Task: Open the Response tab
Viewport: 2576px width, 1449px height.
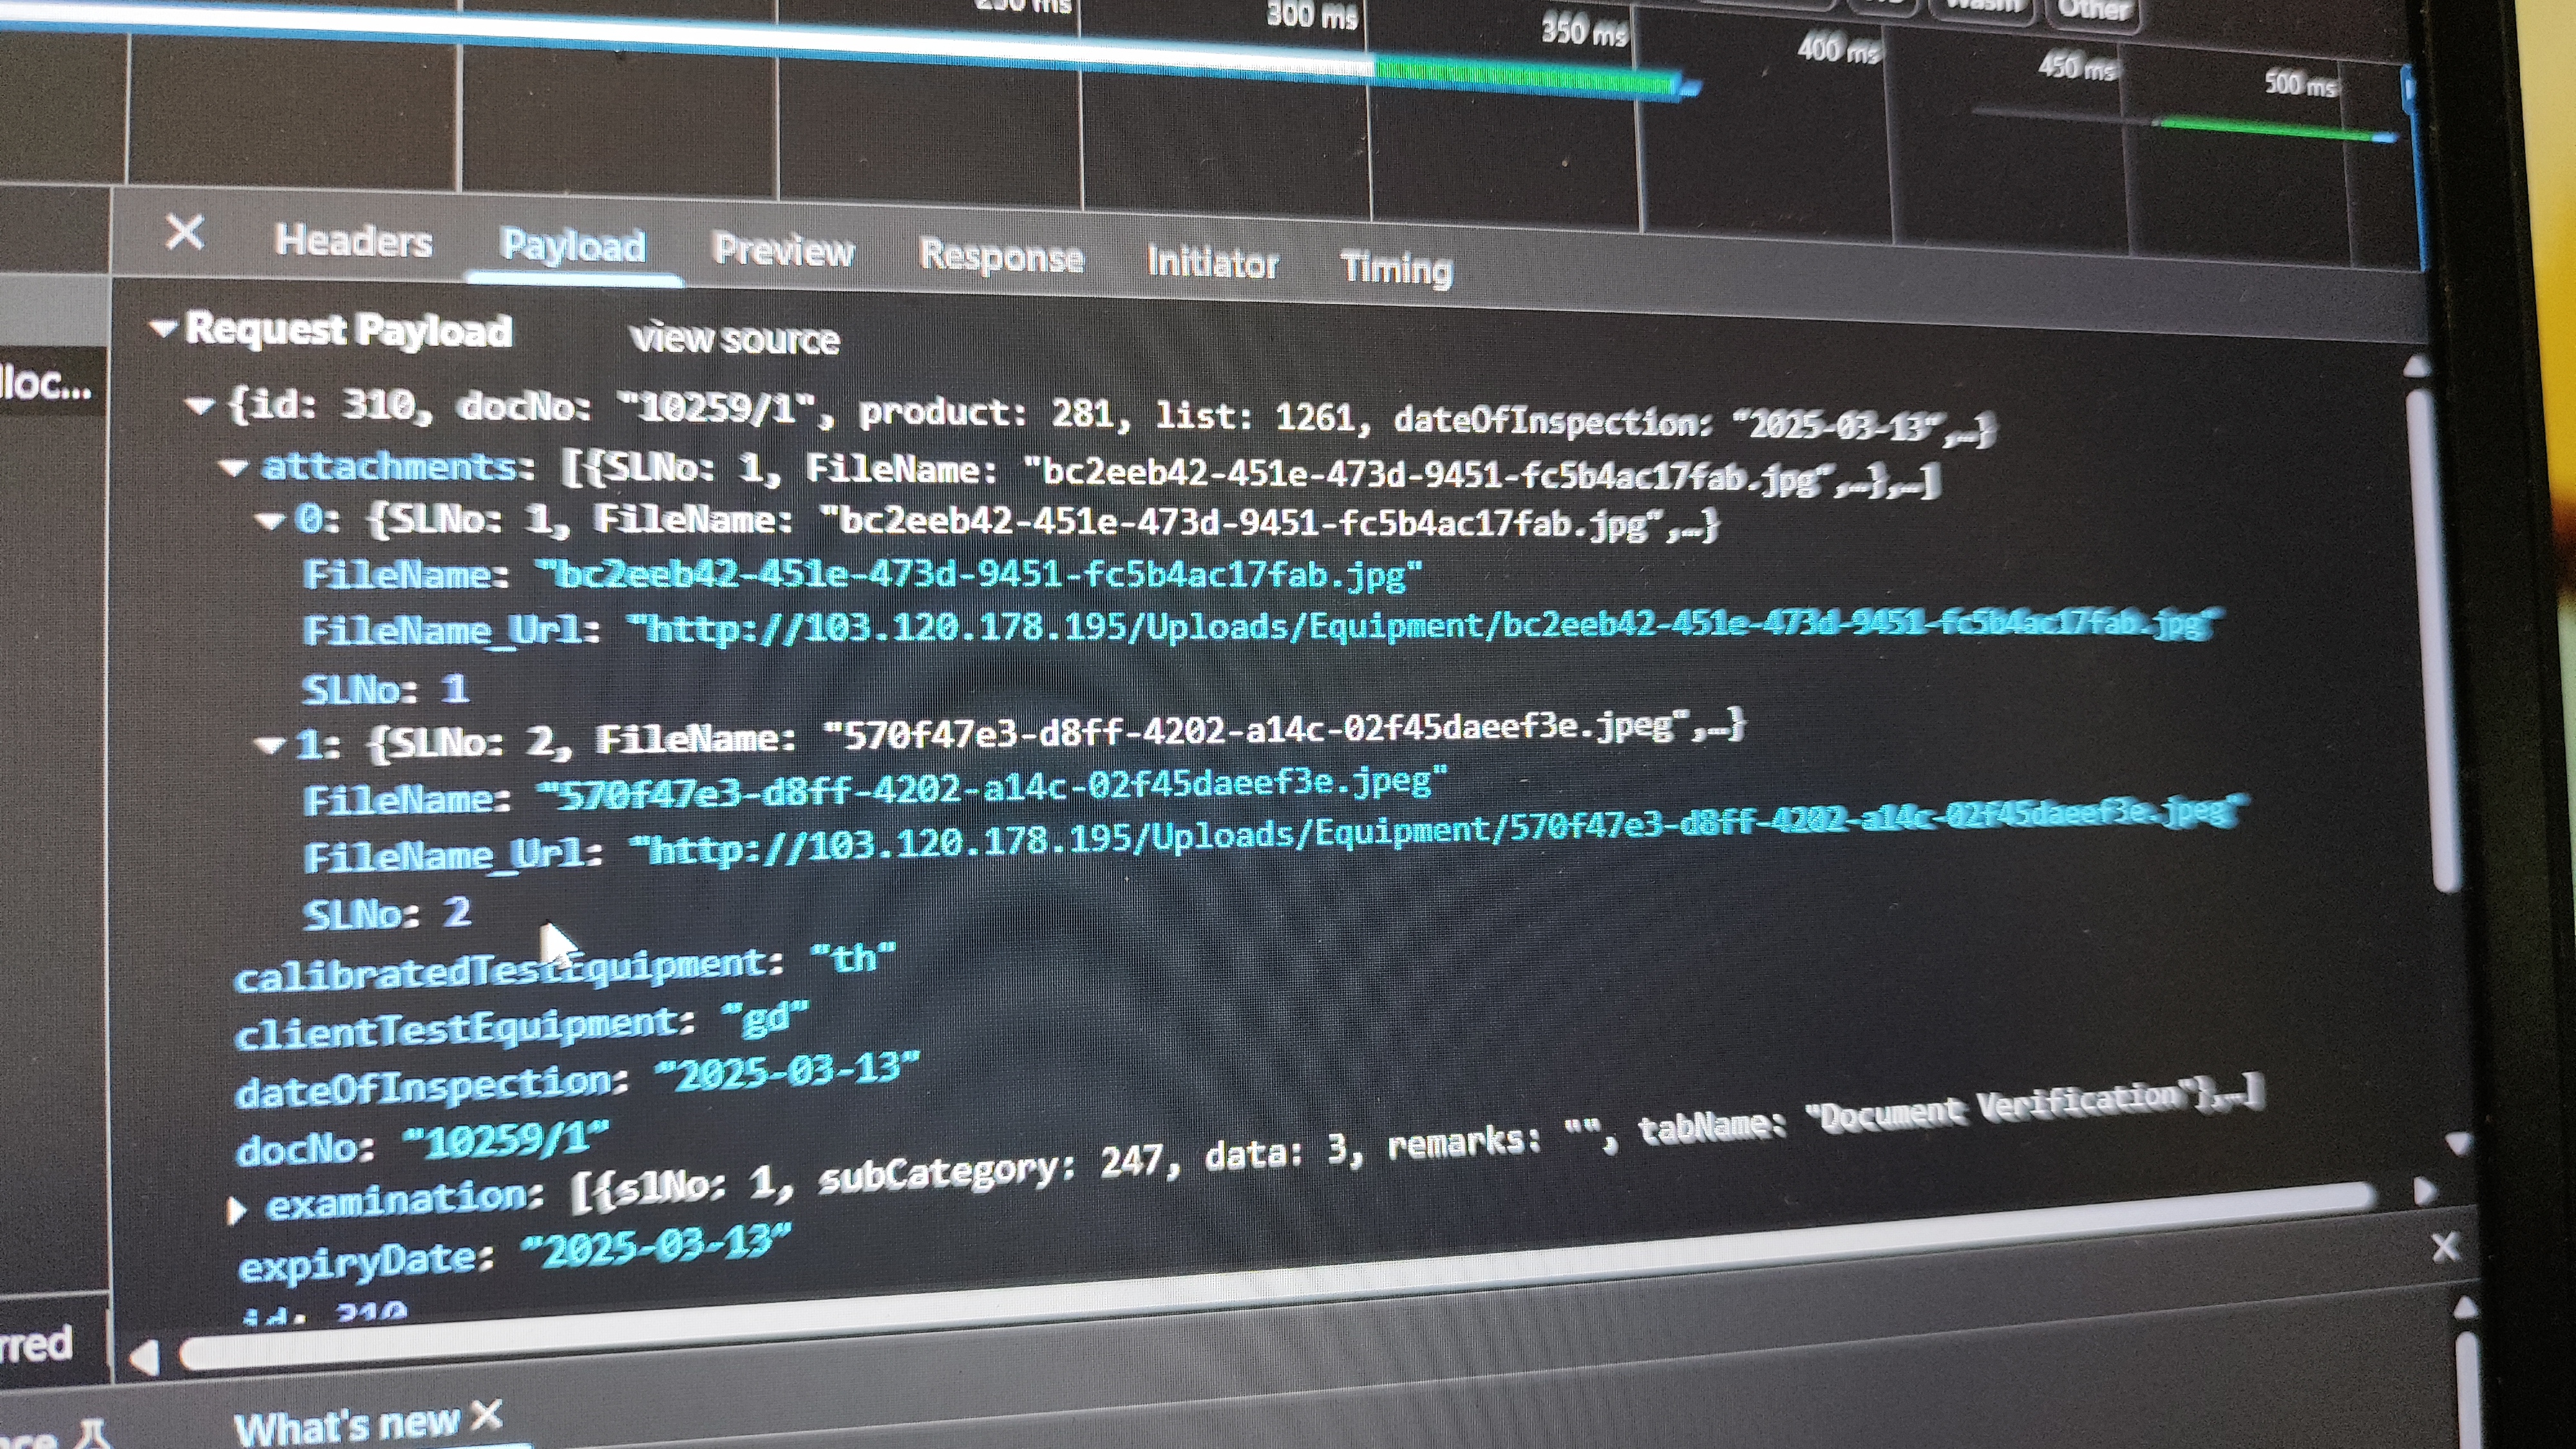Action: tap(1001, 257)
